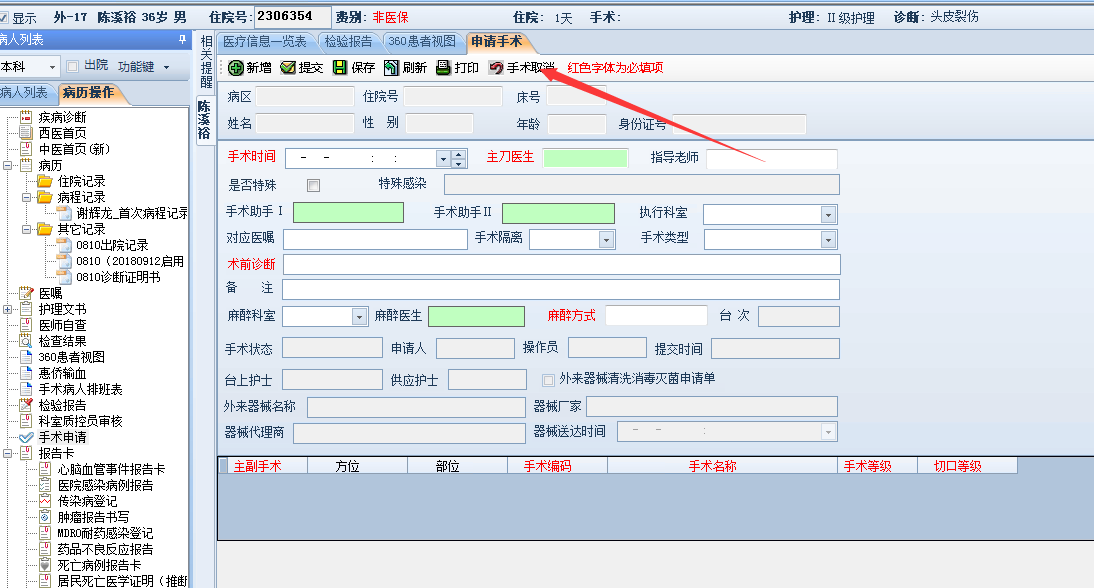Click the 对应医嘱 input field

(375, 239)
